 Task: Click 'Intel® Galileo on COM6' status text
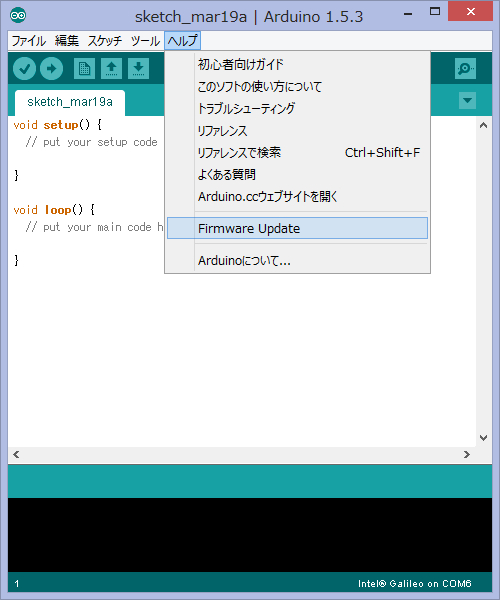tap(415, 584)
